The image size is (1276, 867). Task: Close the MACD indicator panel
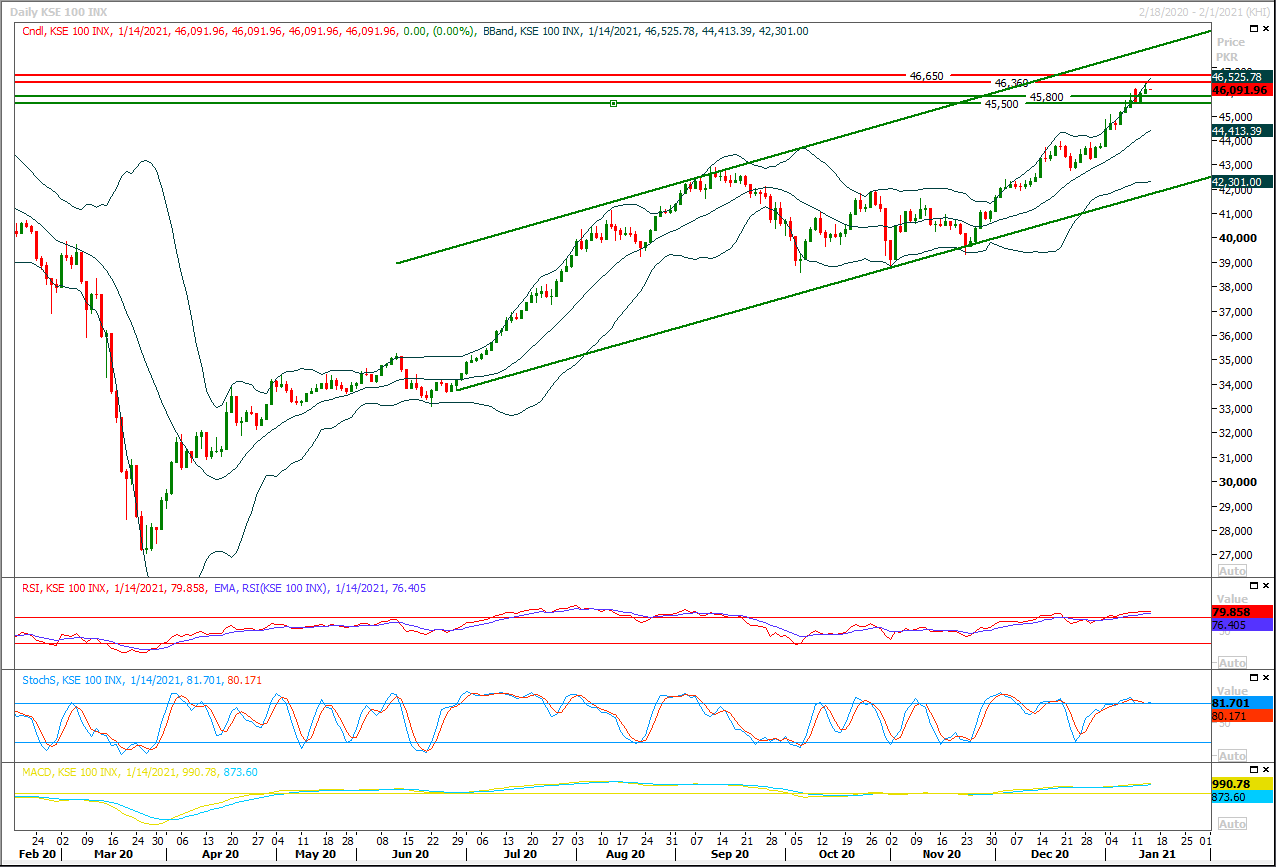tap(1267, 770)
